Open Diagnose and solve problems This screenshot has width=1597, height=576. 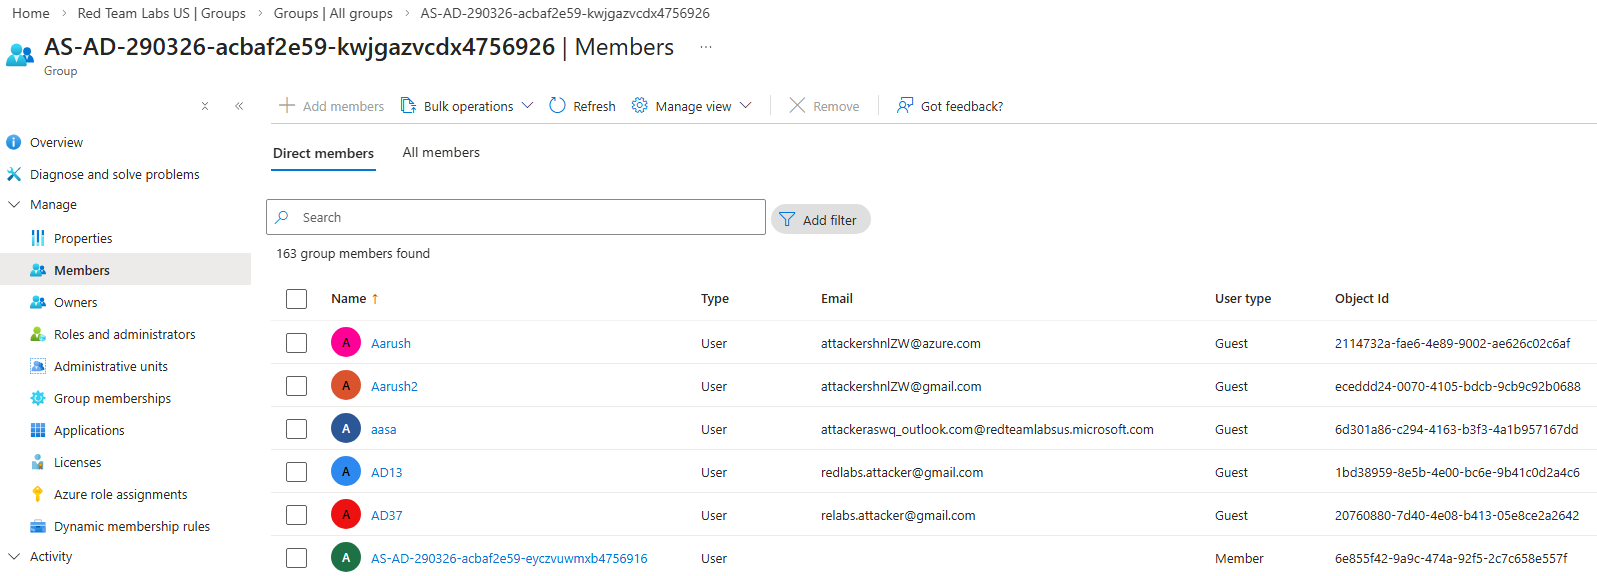(114, 174)
